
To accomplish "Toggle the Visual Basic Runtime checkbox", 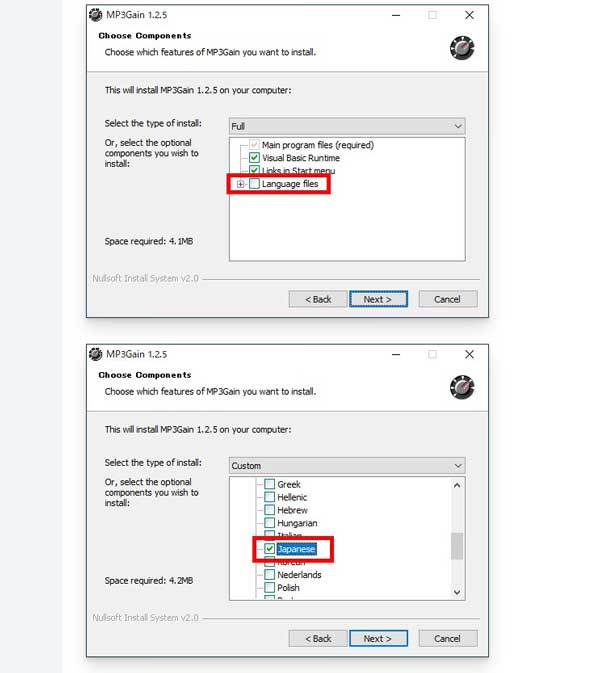I will (x=254, y=158).
